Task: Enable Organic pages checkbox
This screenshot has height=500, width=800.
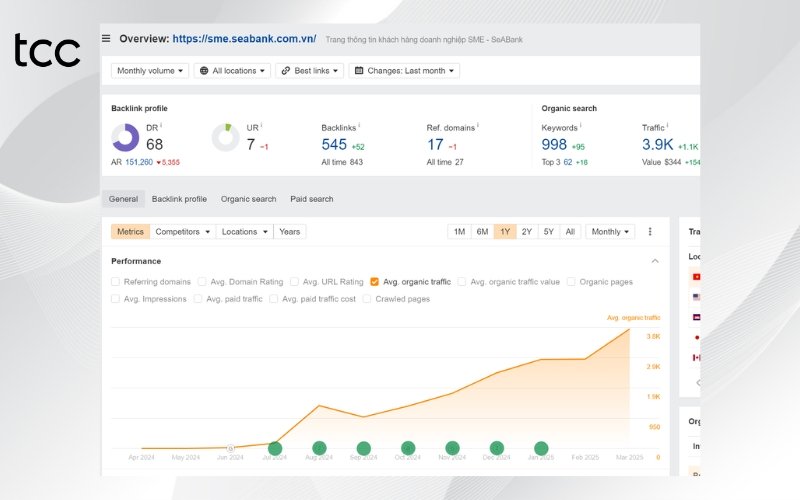Action: tap(571, 282)
